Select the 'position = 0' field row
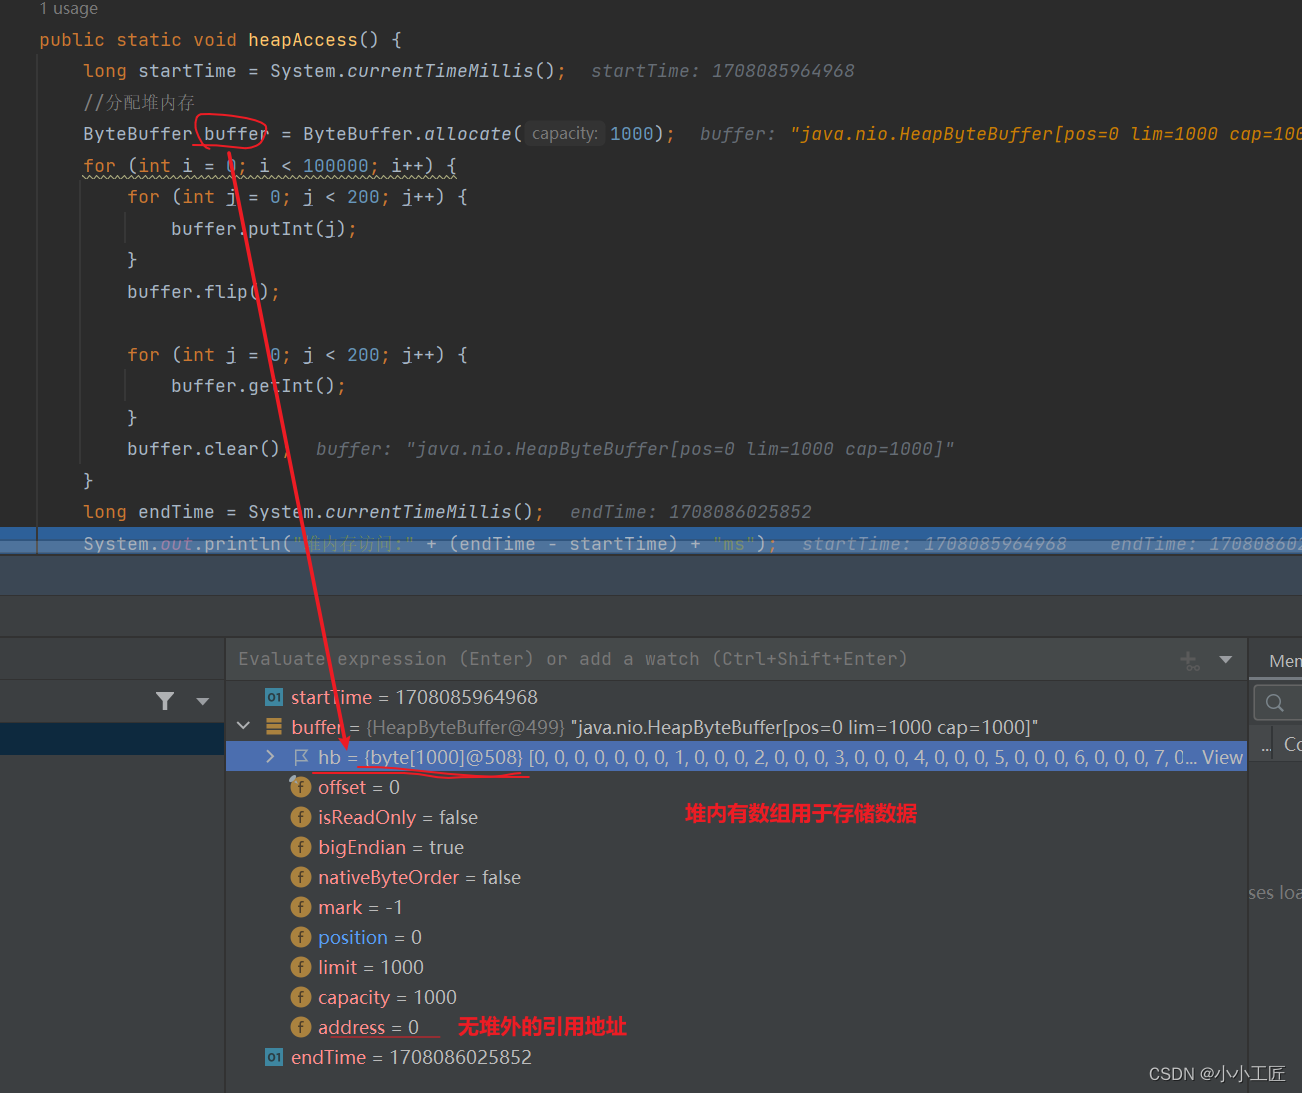The image size is (1302, 1093). point(736,937)
